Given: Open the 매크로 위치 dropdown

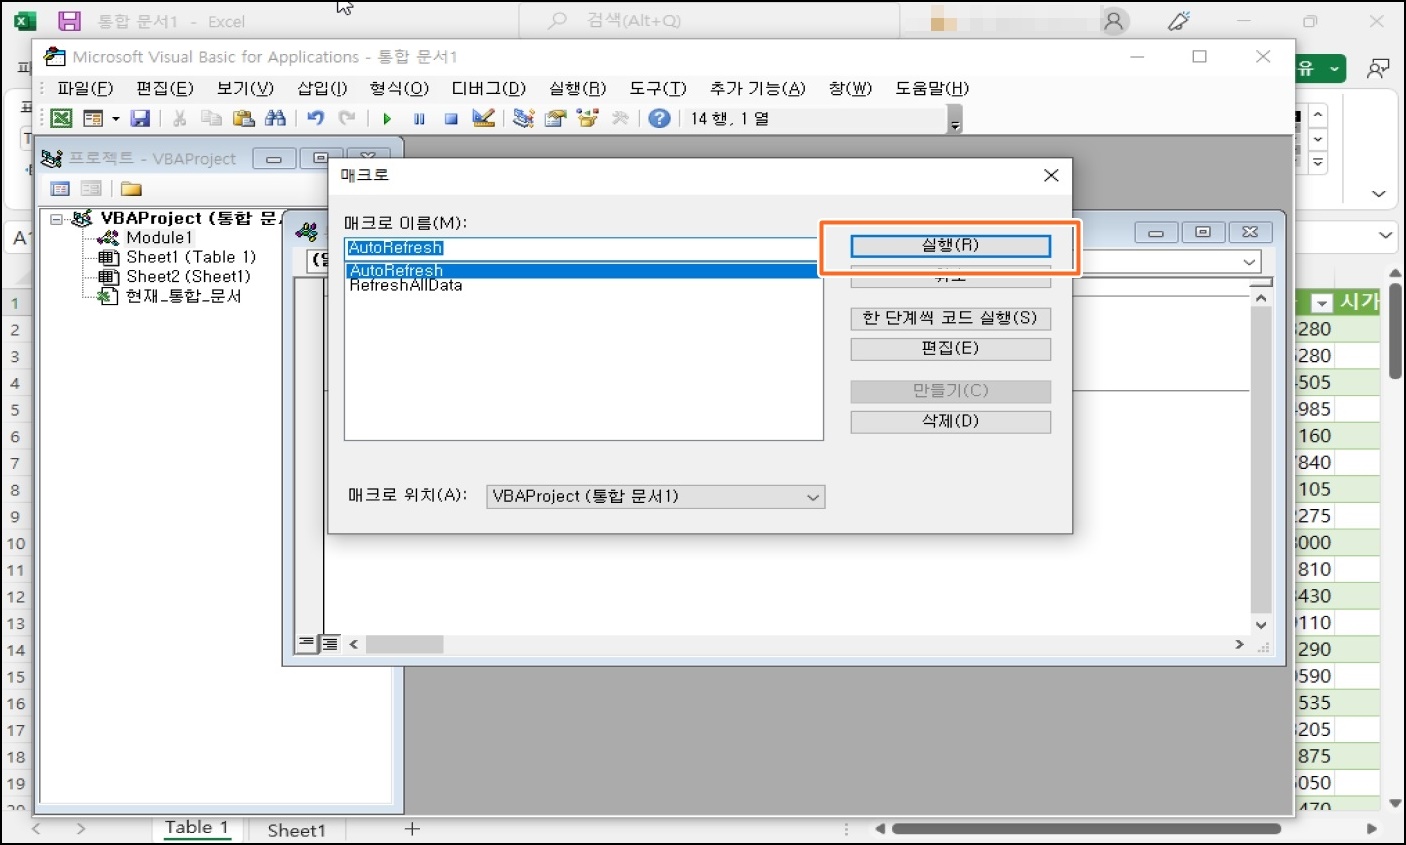Looking at the screenshot, I should [x=655, y=497].
